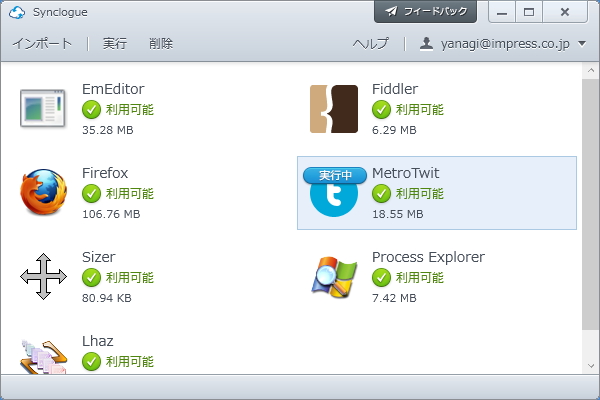Click the user silhouette icon beside the email
Image resolution: width=600 pixels, height=400 pixels.
426,44
